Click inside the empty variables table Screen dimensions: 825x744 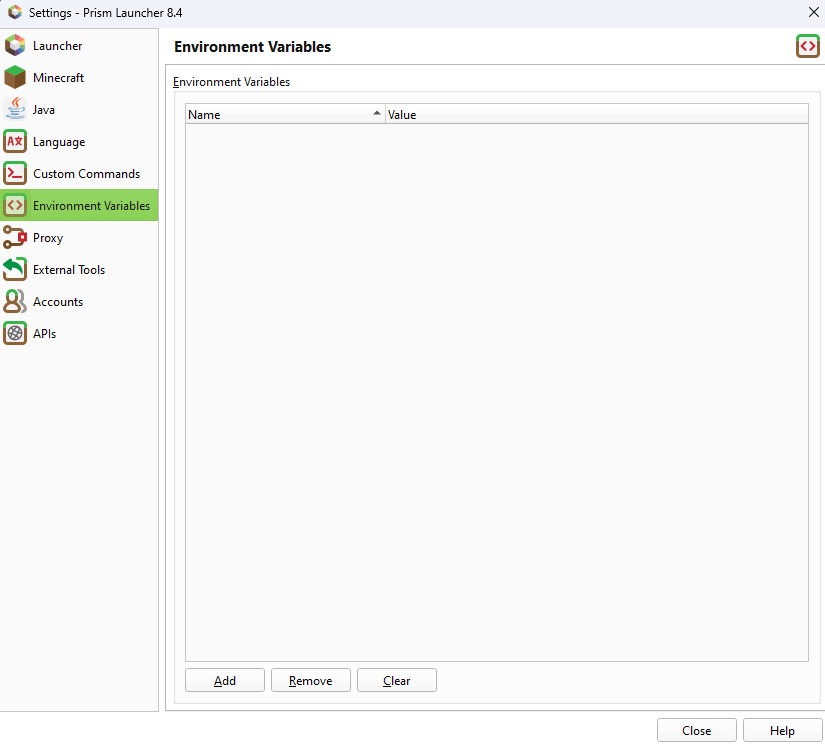(496, 390)
